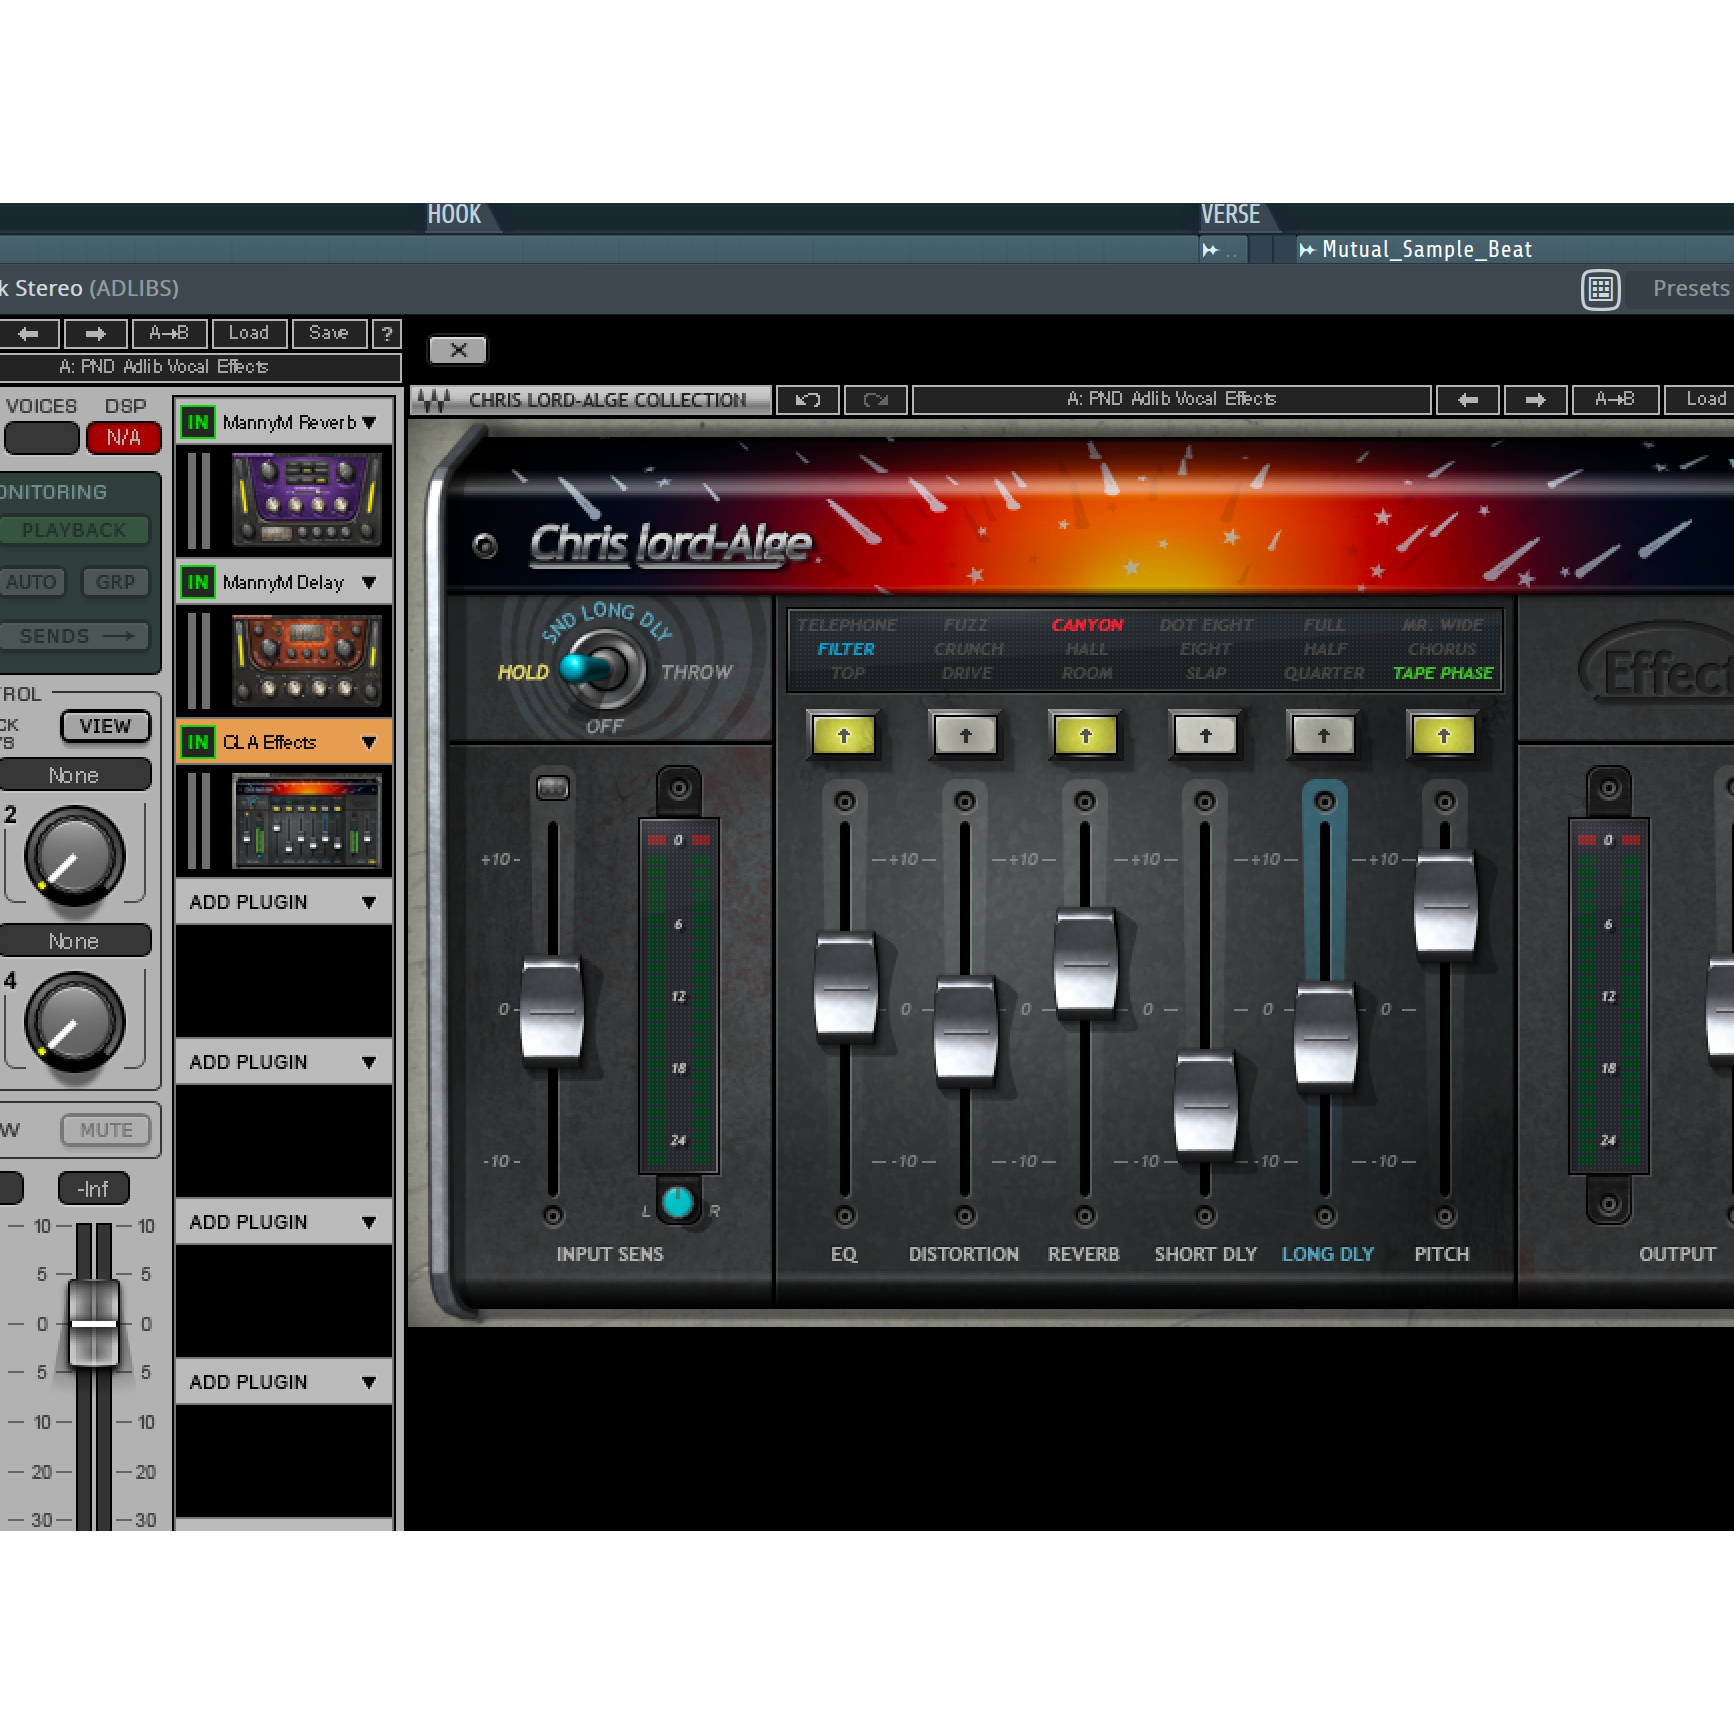Open help question mark button

pos(387,333)
